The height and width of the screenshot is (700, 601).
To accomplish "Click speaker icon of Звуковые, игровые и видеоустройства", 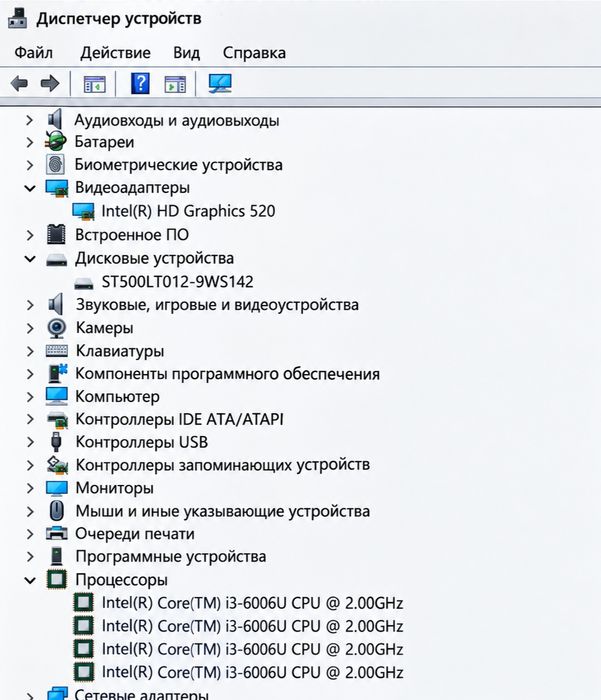I will click(56, 304).
